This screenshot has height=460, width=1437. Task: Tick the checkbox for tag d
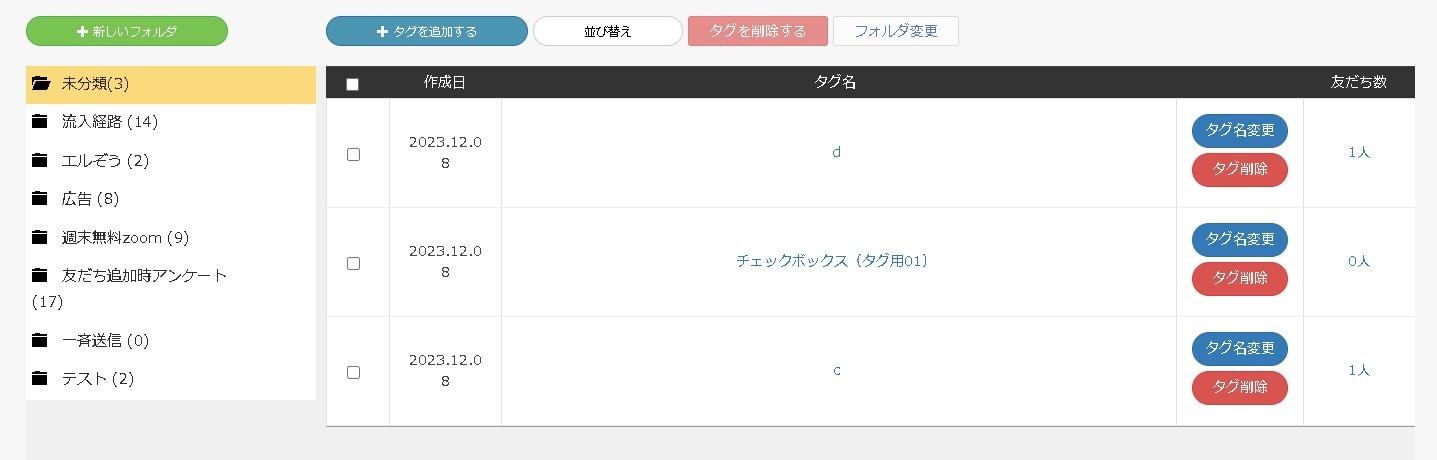353,154
